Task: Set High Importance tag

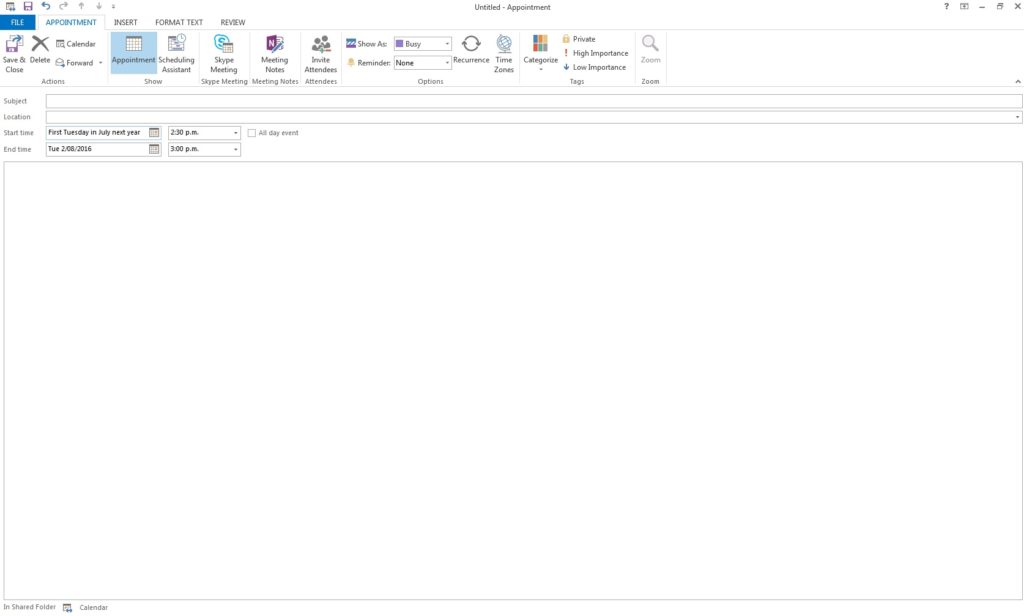Action: 595,53
